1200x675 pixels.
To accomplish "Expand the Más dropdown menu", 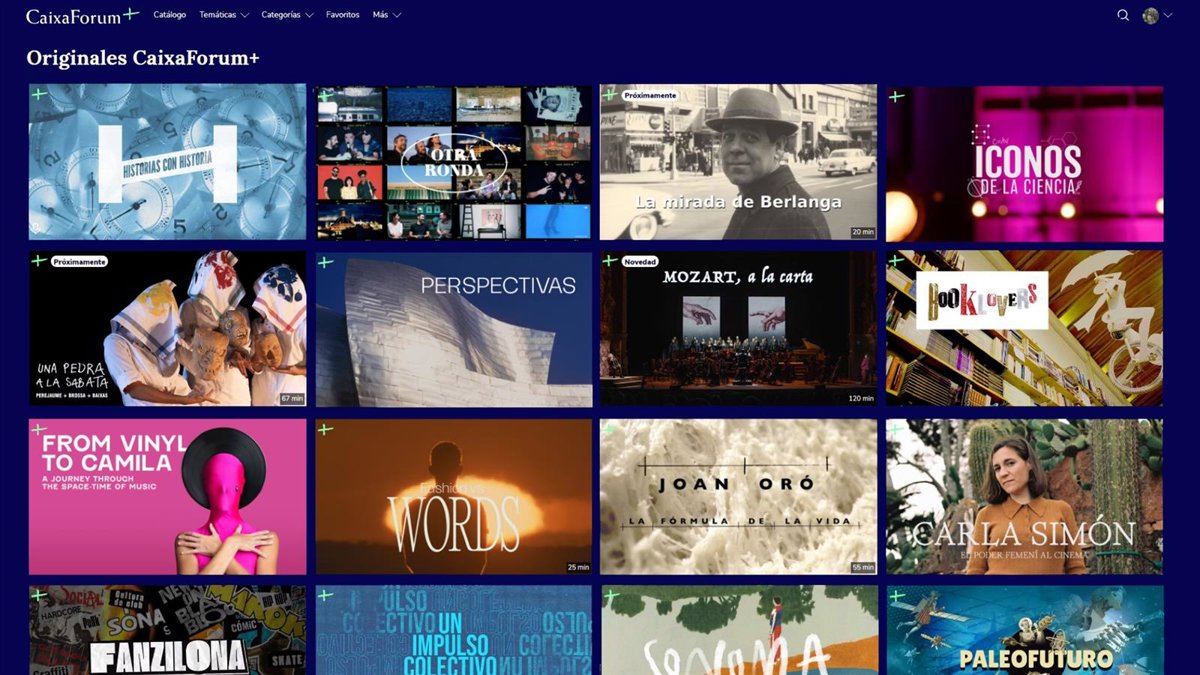I will 387,15.
